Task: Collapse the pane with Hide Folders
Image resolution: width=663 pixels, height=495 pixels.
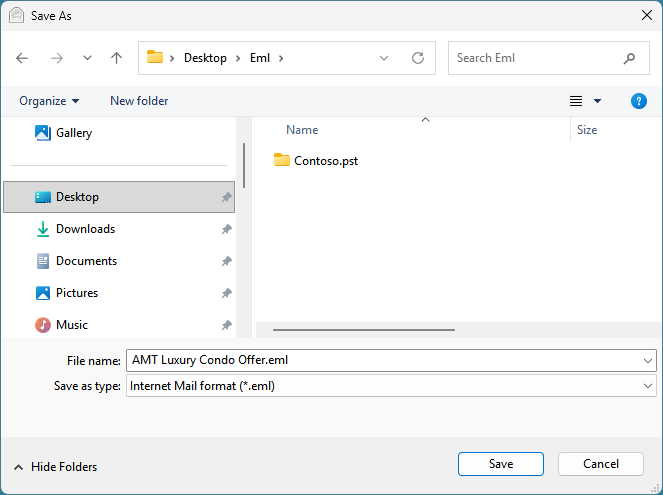Action: 55,467
